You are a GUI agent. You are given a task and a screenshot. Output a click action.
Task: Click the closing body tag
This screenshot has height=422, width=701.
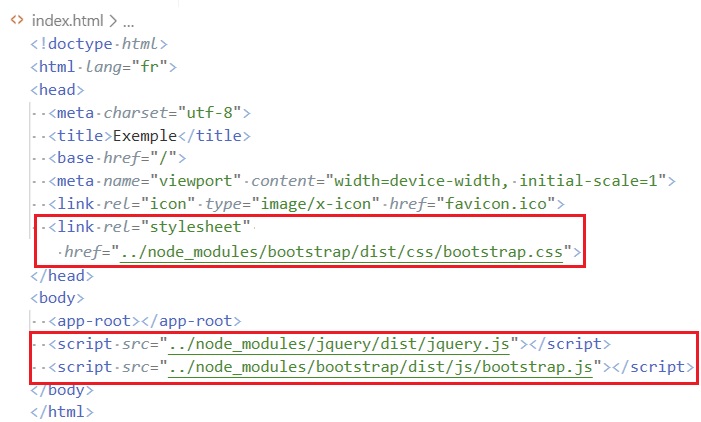click(x=62, y=390)
